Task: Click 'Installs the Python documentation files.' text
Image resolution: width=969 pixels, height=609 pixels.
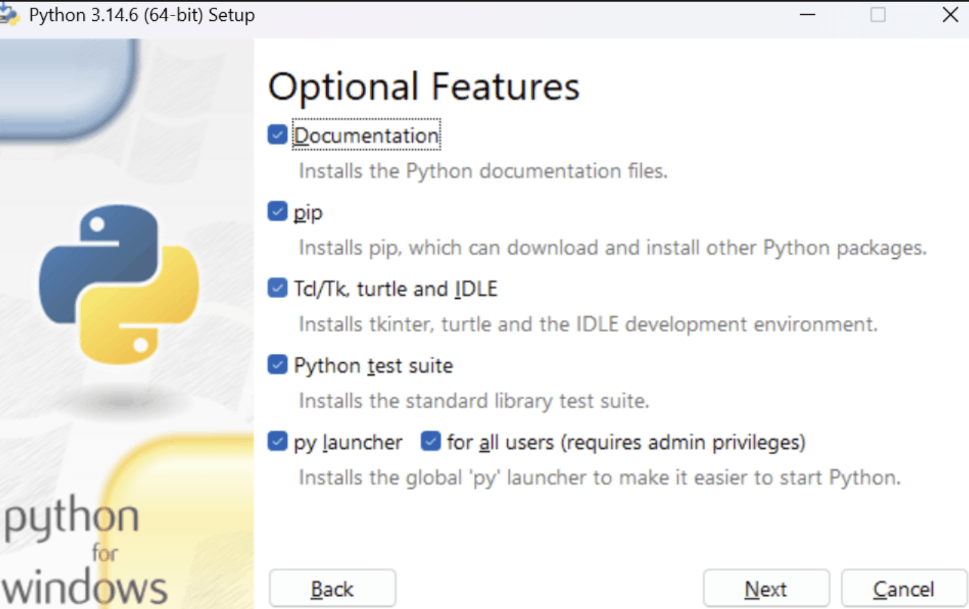Action: 483,171
